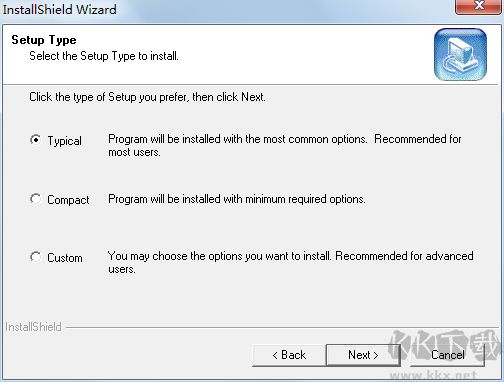
Task: Click the InstallShield Wizard title bar text
Action: (60, 9)
